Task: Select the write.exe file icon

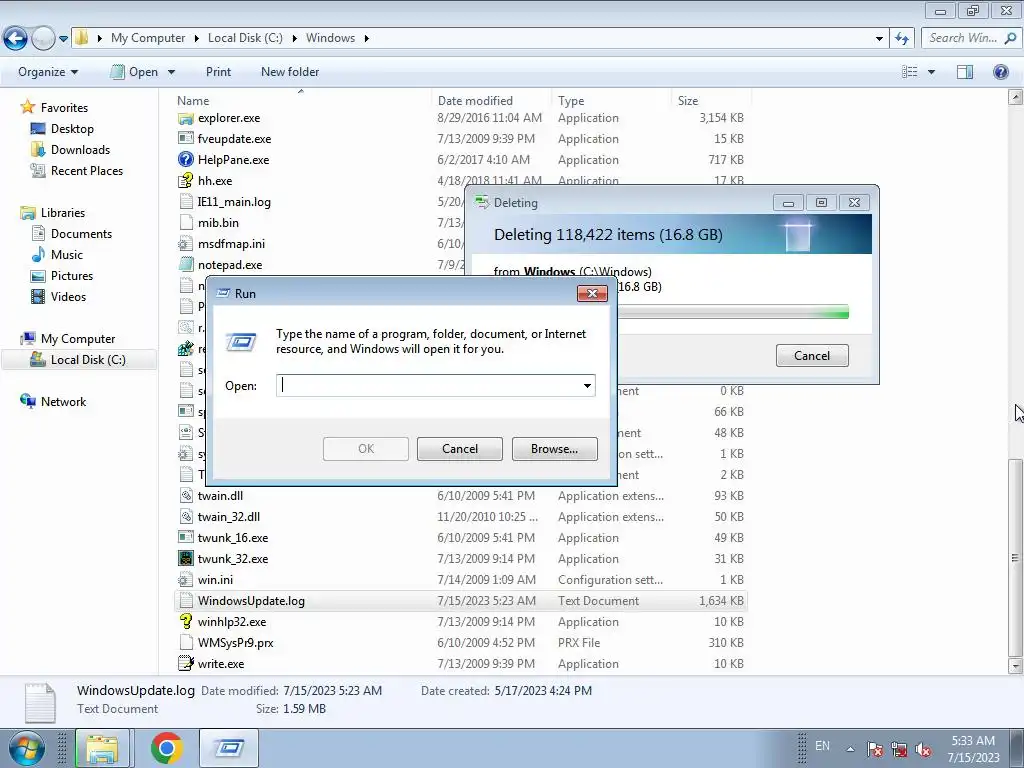Action: (x=185, y=664)
